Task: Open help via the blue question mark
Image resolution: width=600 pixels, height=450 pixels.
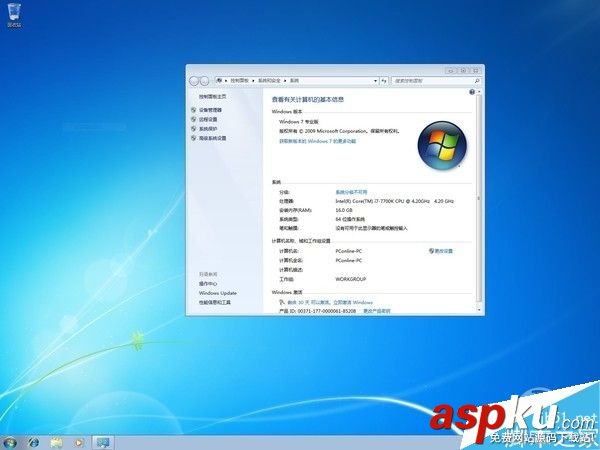Action: [x=472, y=92]
